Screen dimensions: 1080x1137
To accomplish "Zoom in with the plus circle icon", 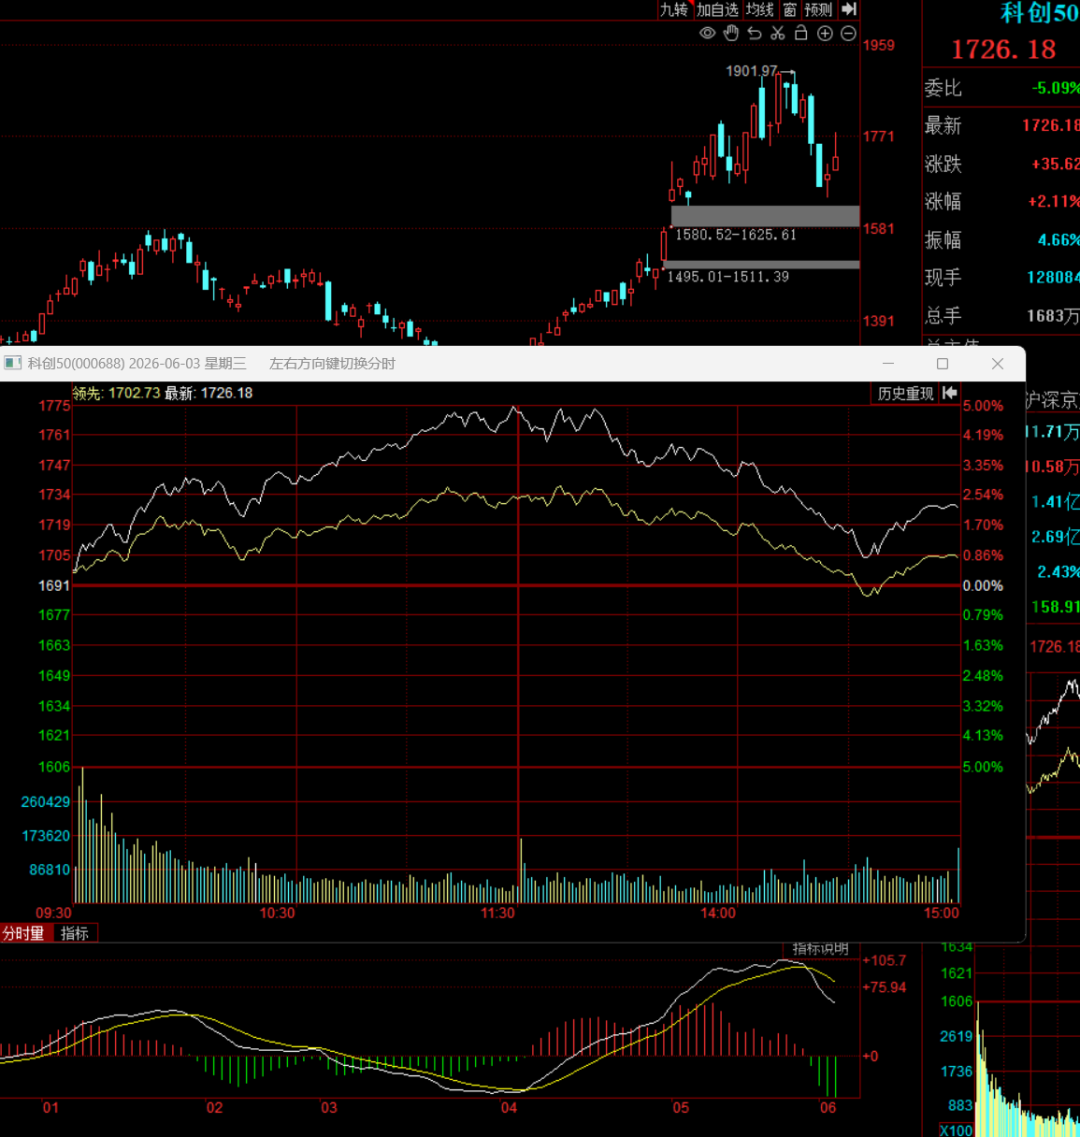I will click(825, 33).
